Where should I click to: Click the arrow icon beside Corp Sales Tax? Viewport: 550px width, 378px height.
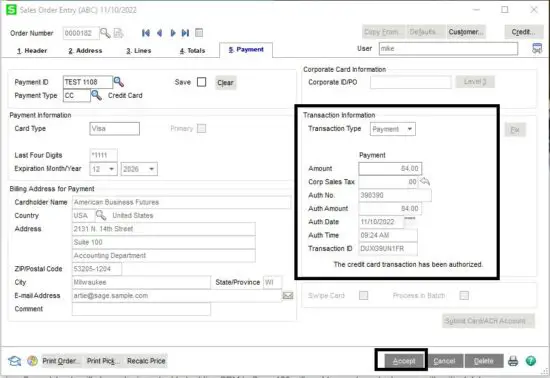coord(425,181)
